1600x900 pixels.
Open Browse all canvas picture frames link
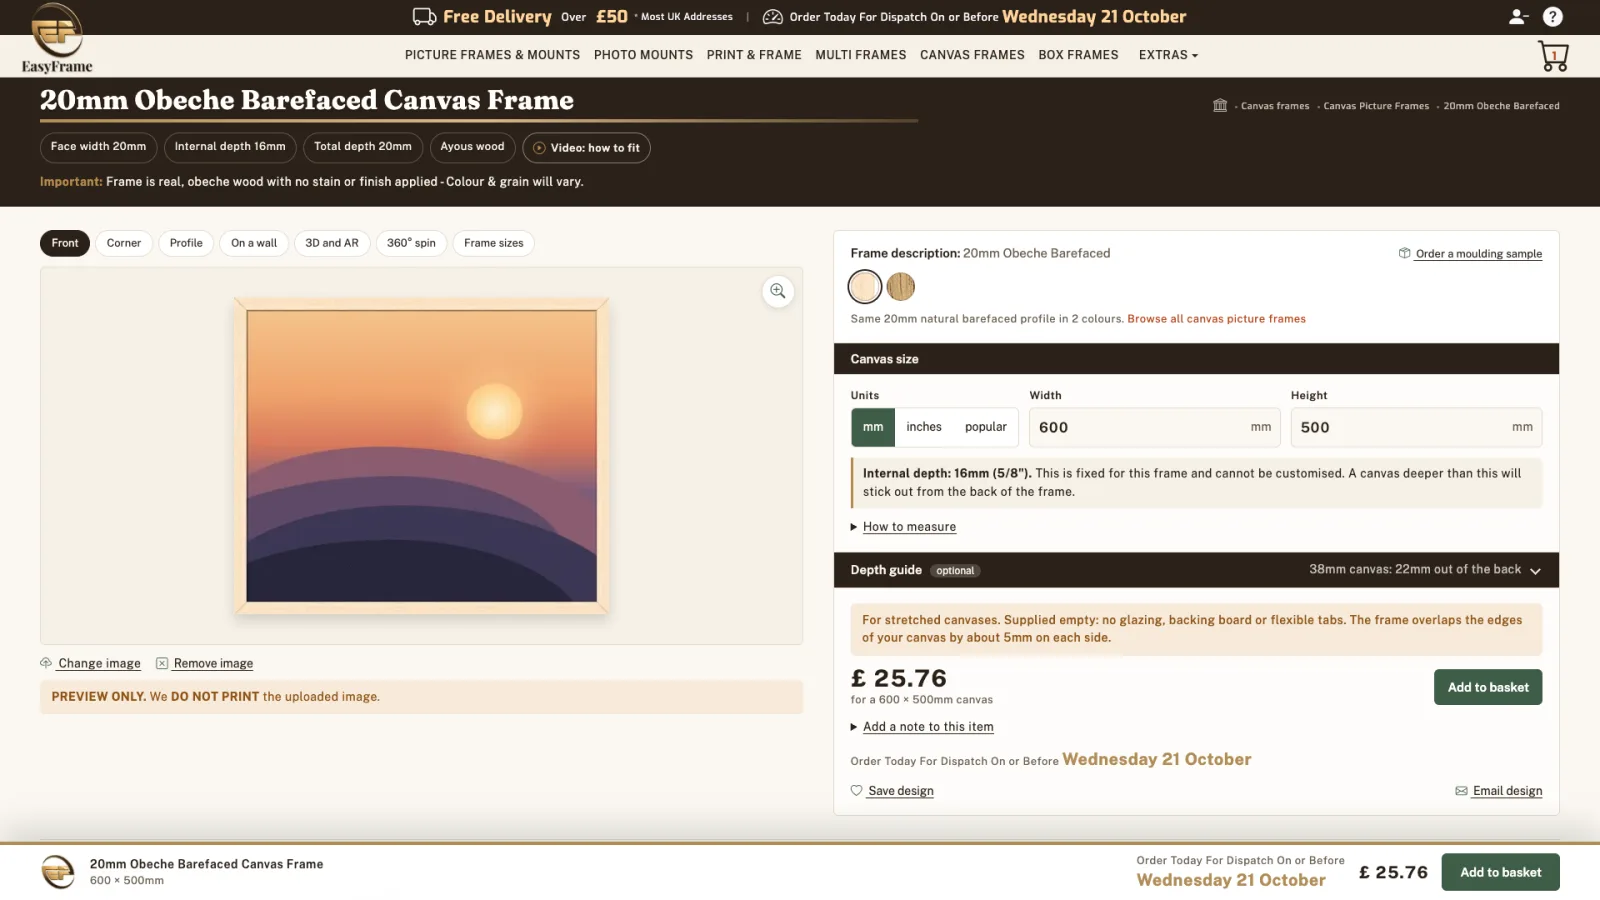tap(1216, 319)
